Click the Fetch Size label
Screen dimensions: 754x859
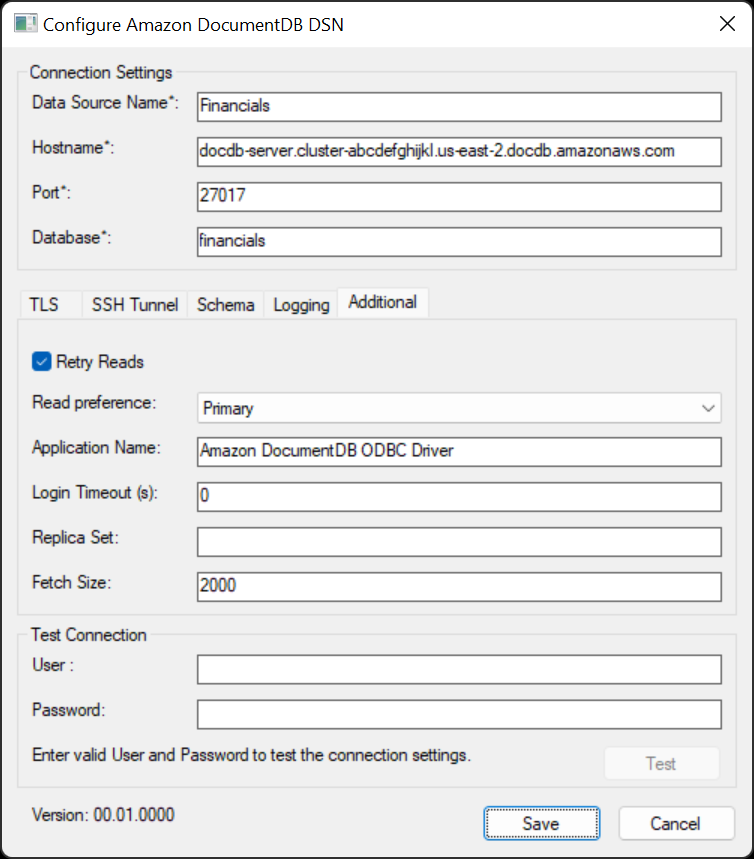72,582
